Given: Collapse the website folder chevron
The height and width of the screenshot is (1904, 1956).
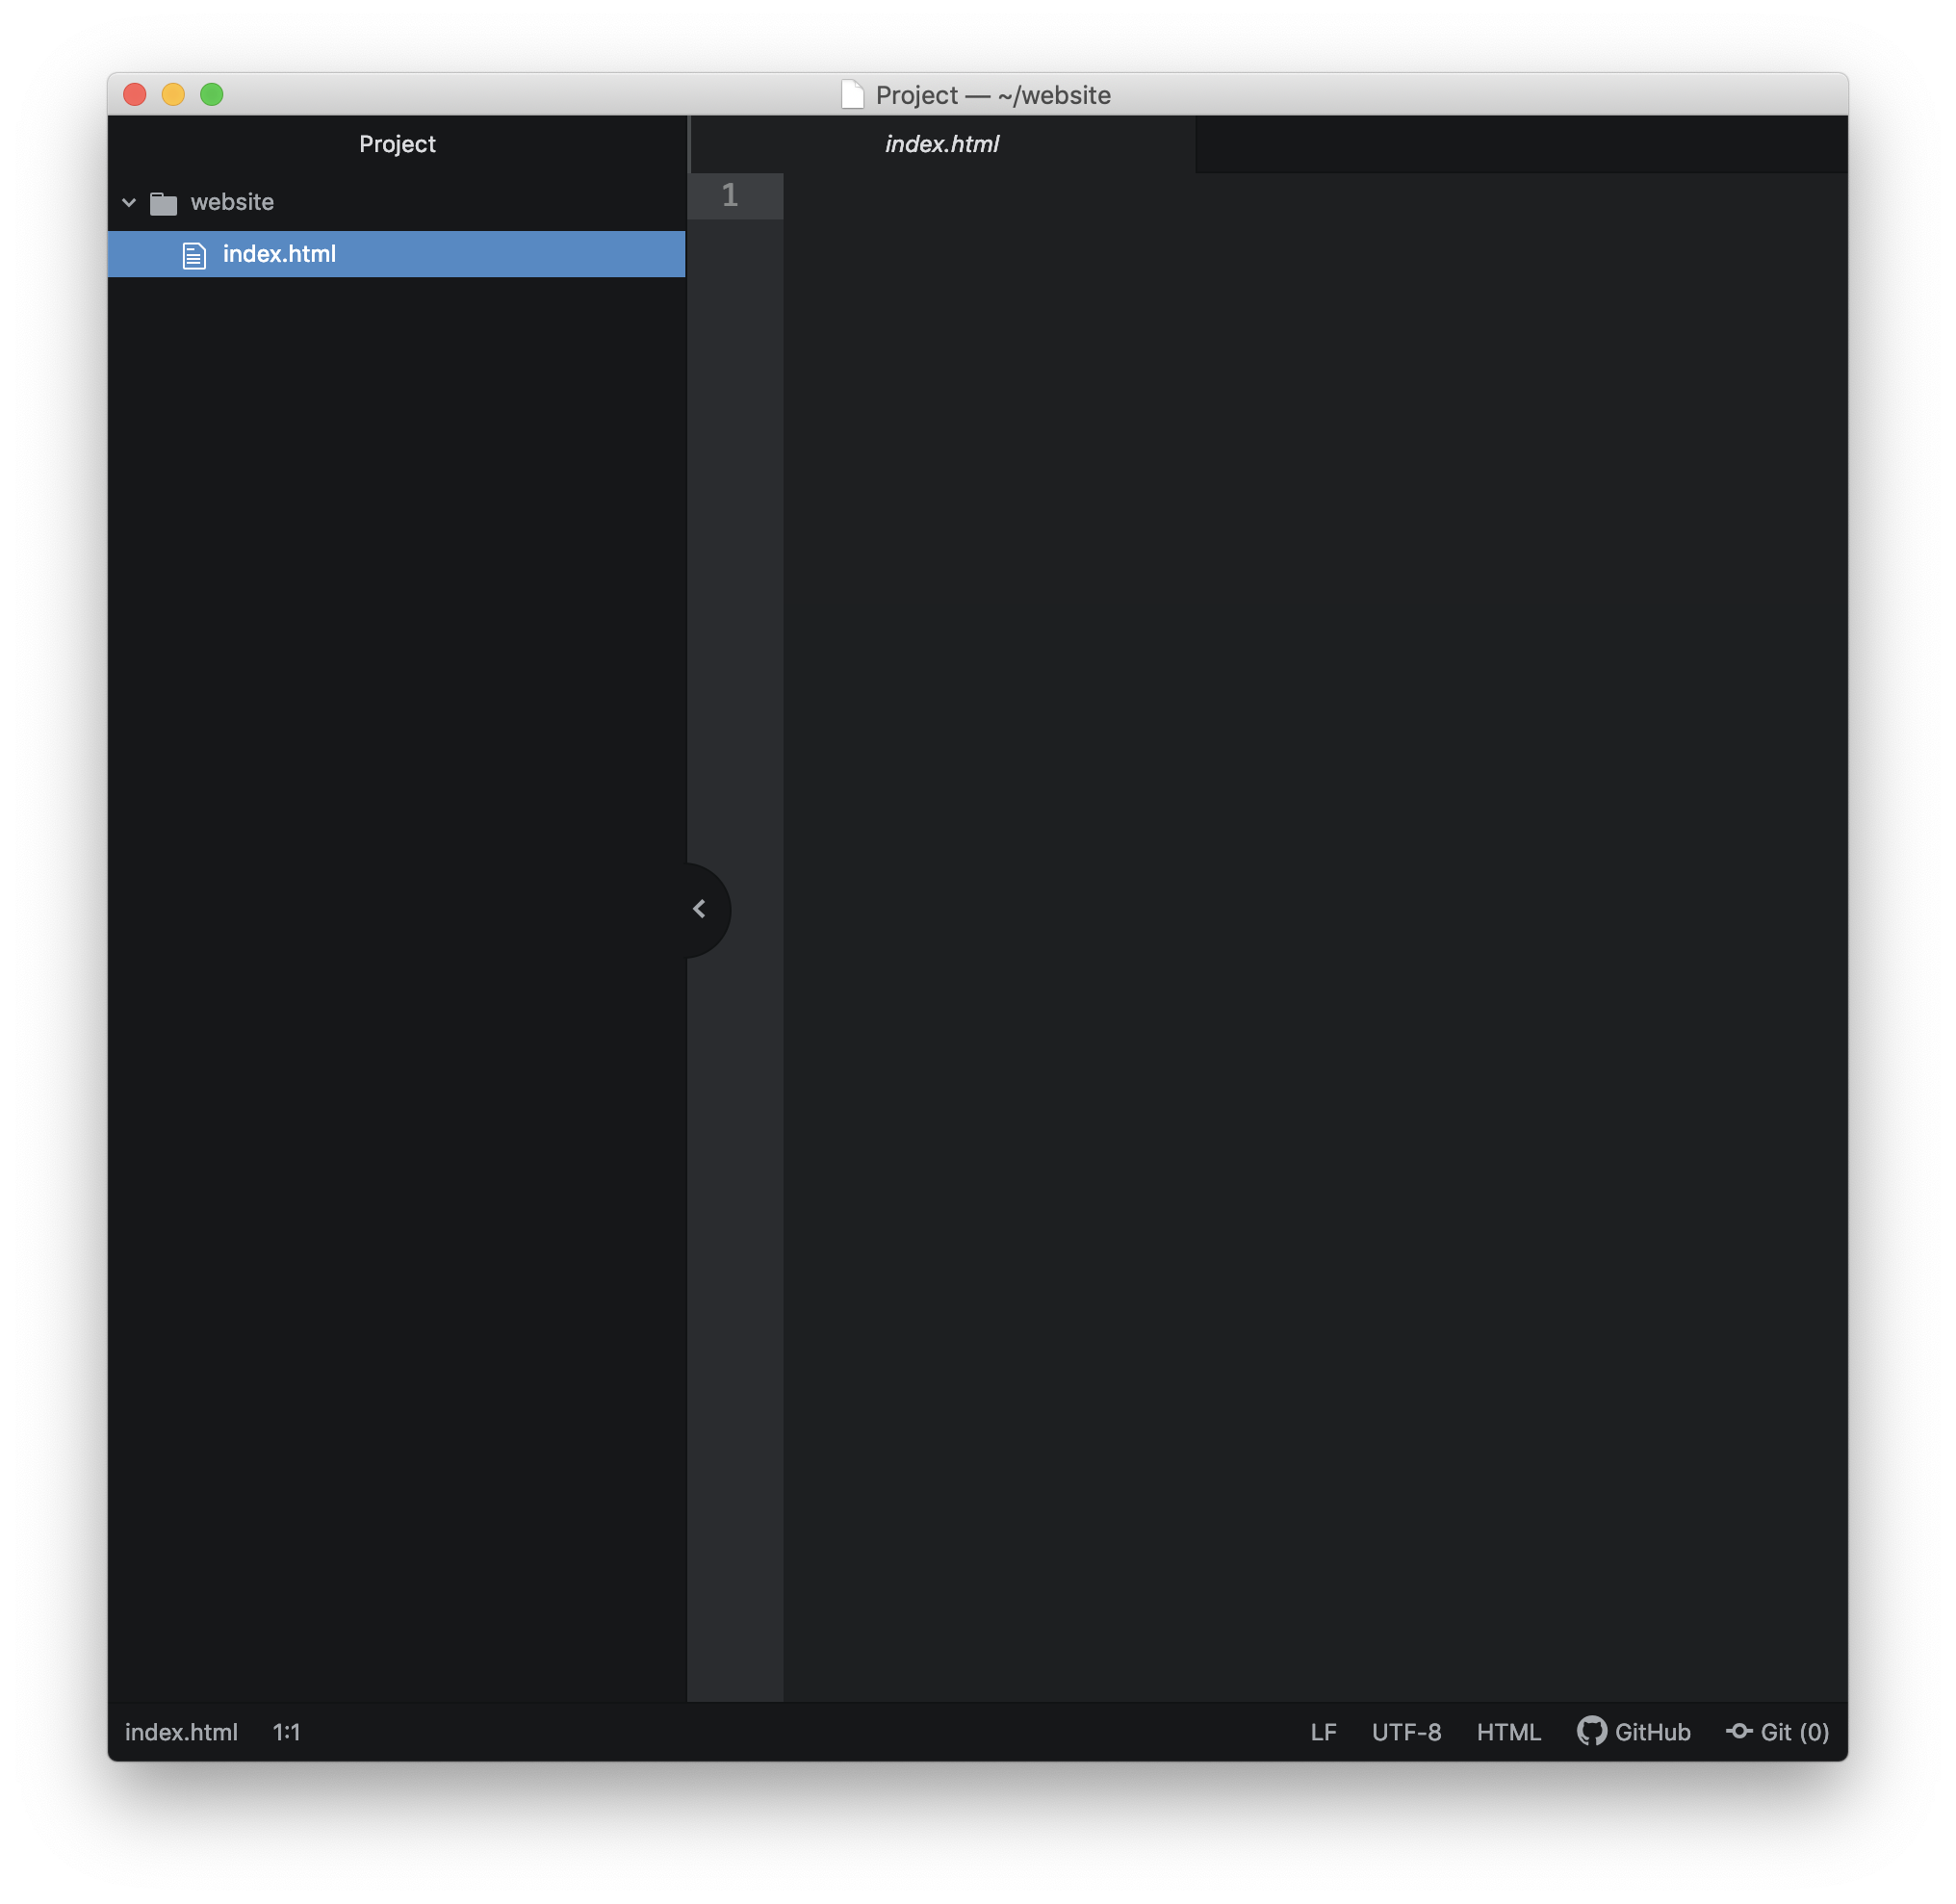Looking at the screenshot, I should click(x=129, y=202).
